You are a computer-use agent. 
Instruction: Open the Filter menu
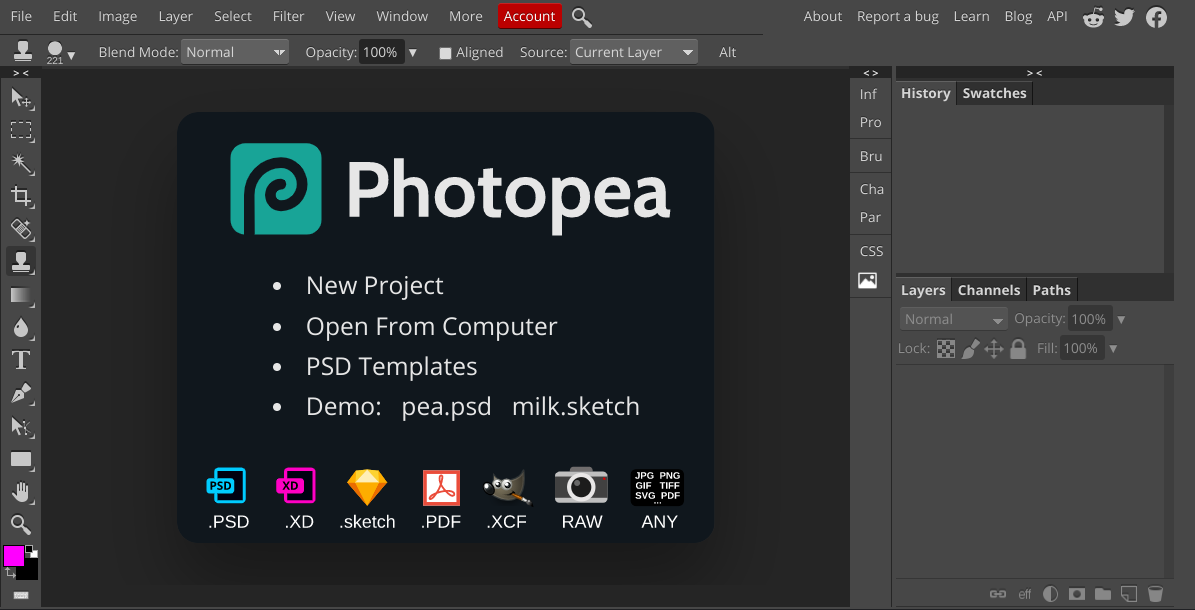click(288, 16)
